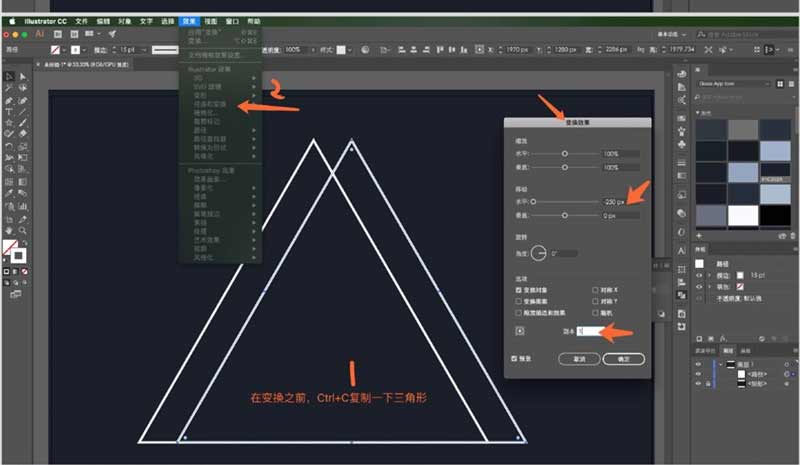The height and width of the screenshot is (465, 800).
Task: Select the Magic Wand tool
Action: (9, 88)
